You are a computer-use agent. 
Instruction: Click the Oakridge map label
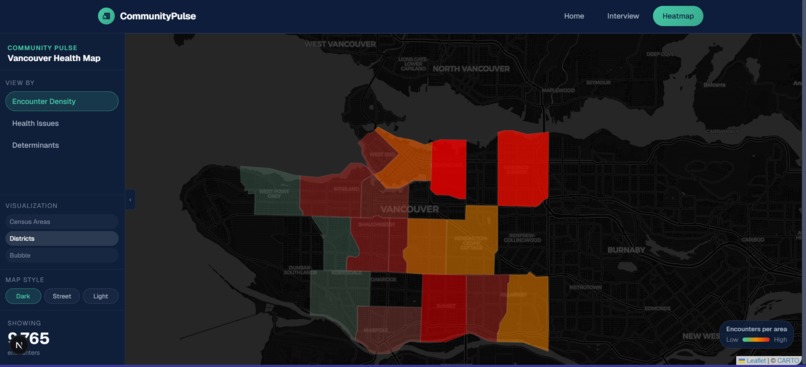[383, 280]
